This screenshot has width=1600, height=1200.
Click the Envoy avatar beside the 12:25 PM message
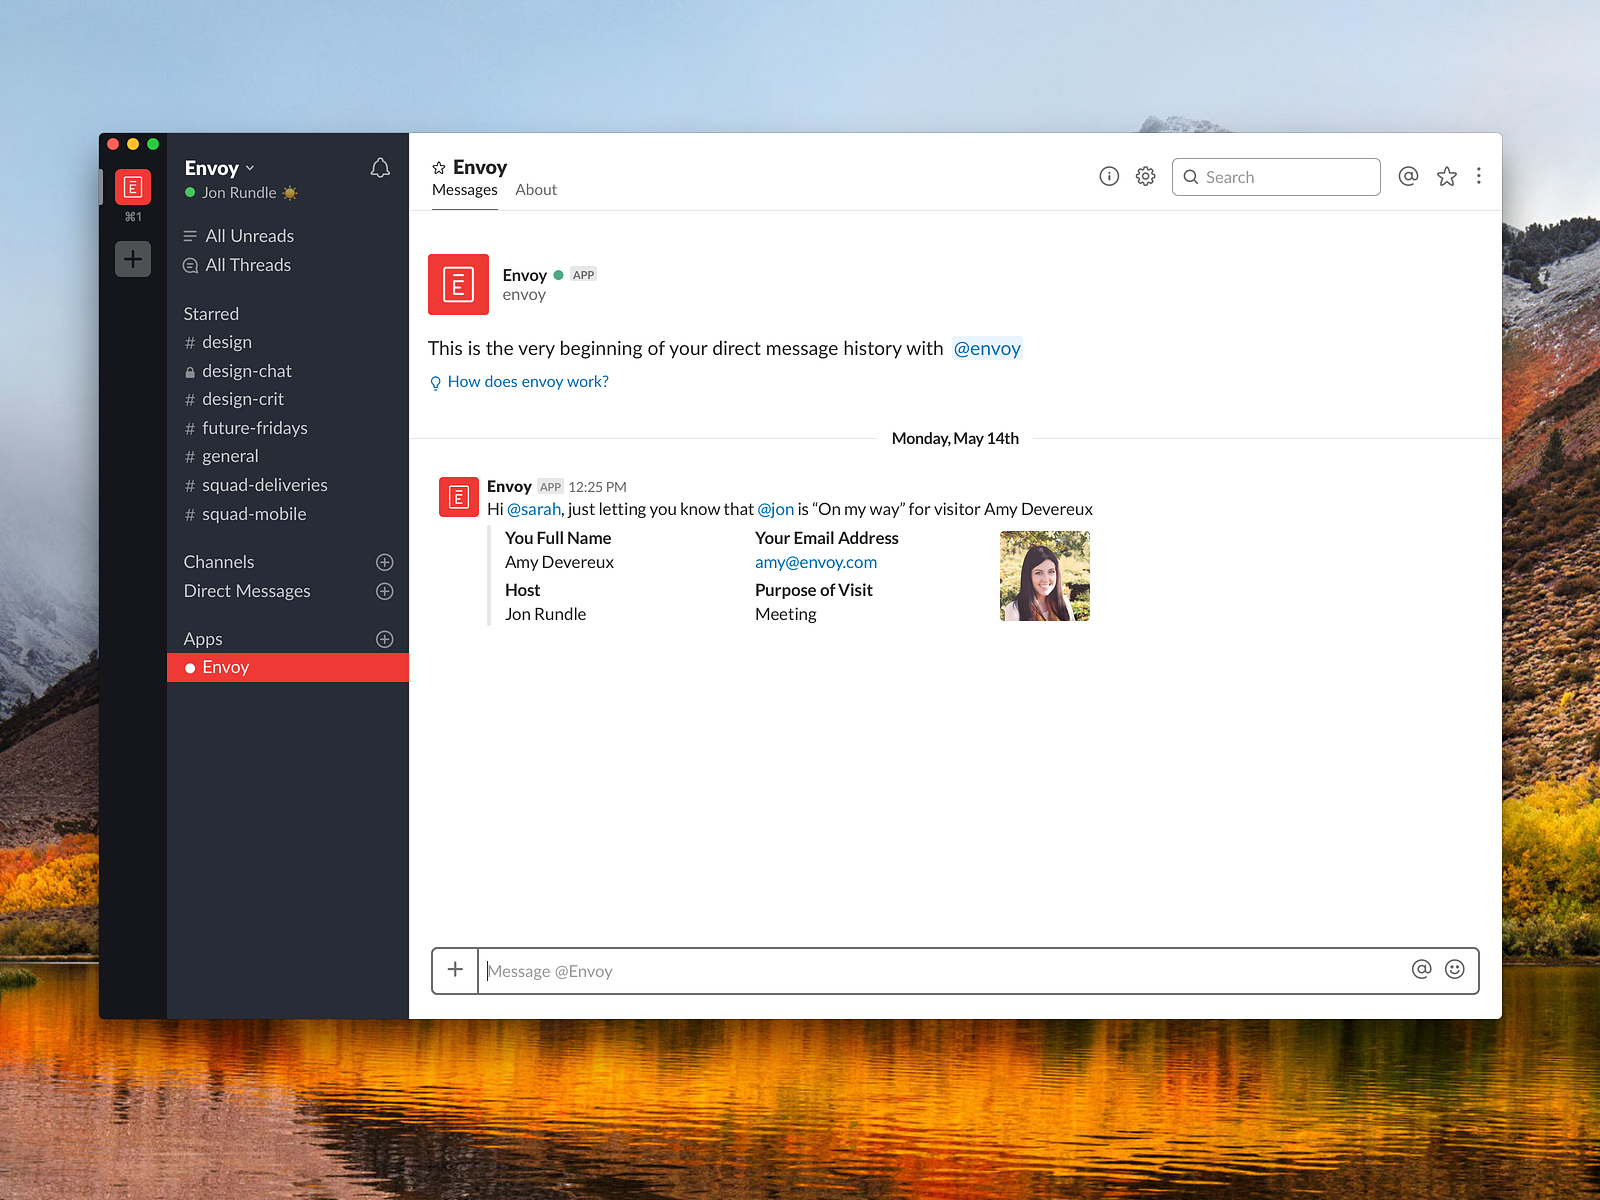pos(459,497)
